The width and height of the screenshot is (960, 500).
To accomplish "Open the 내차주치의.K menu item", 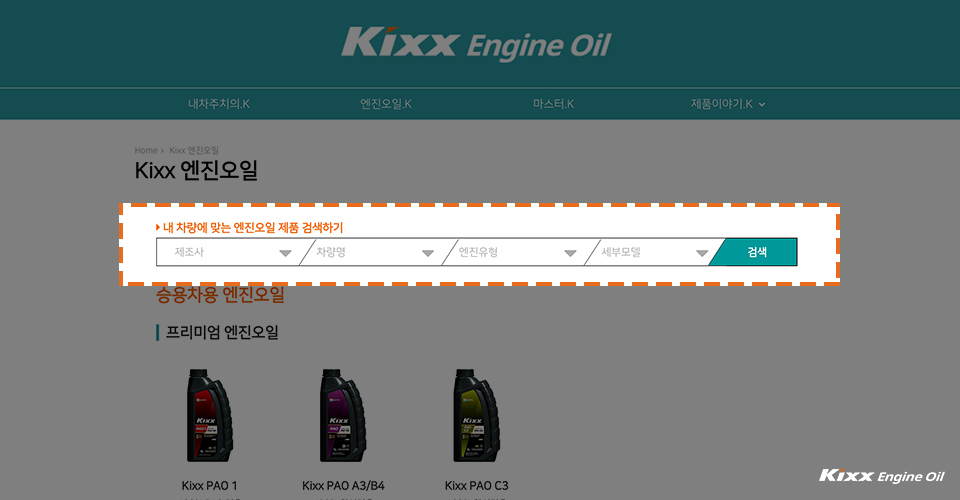I will click(x=219, y=104).
